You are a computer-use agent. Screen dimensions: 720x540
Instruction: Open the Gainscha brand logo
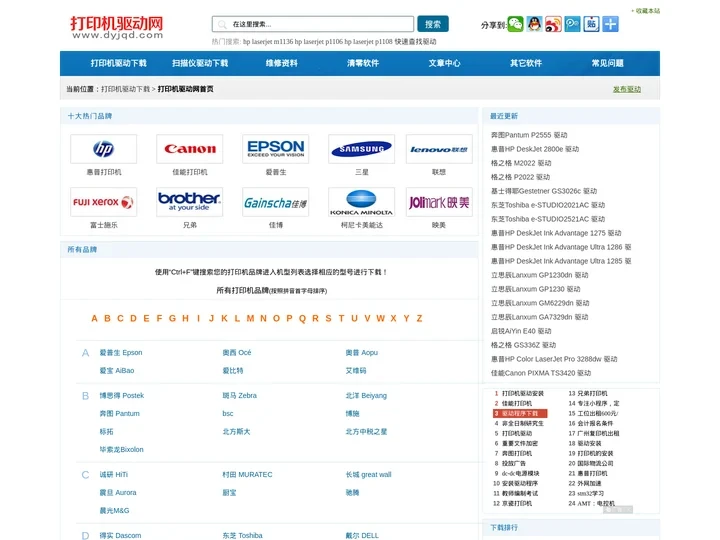(276, 202)
